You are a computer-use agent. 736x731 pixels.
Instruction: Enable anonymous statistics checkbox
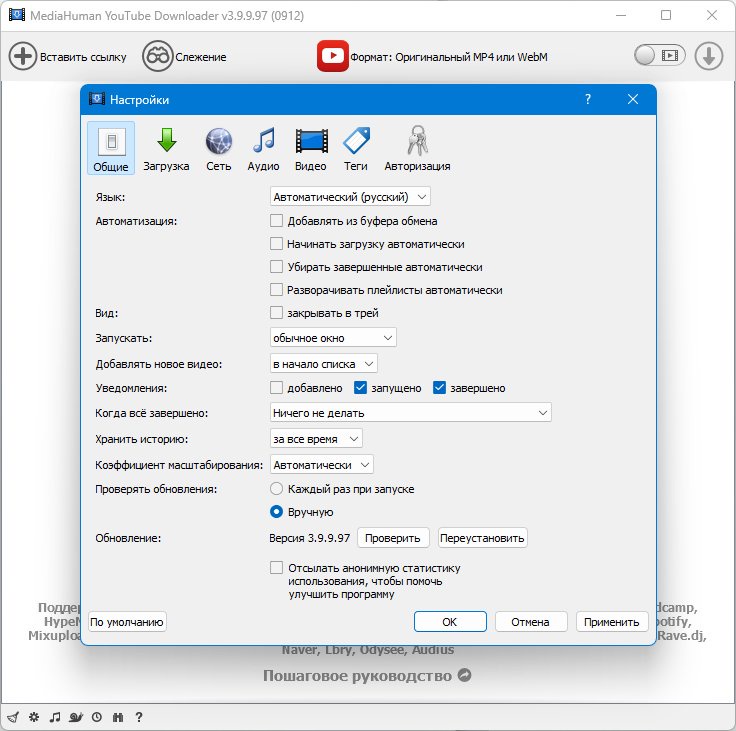pos(276,568)
